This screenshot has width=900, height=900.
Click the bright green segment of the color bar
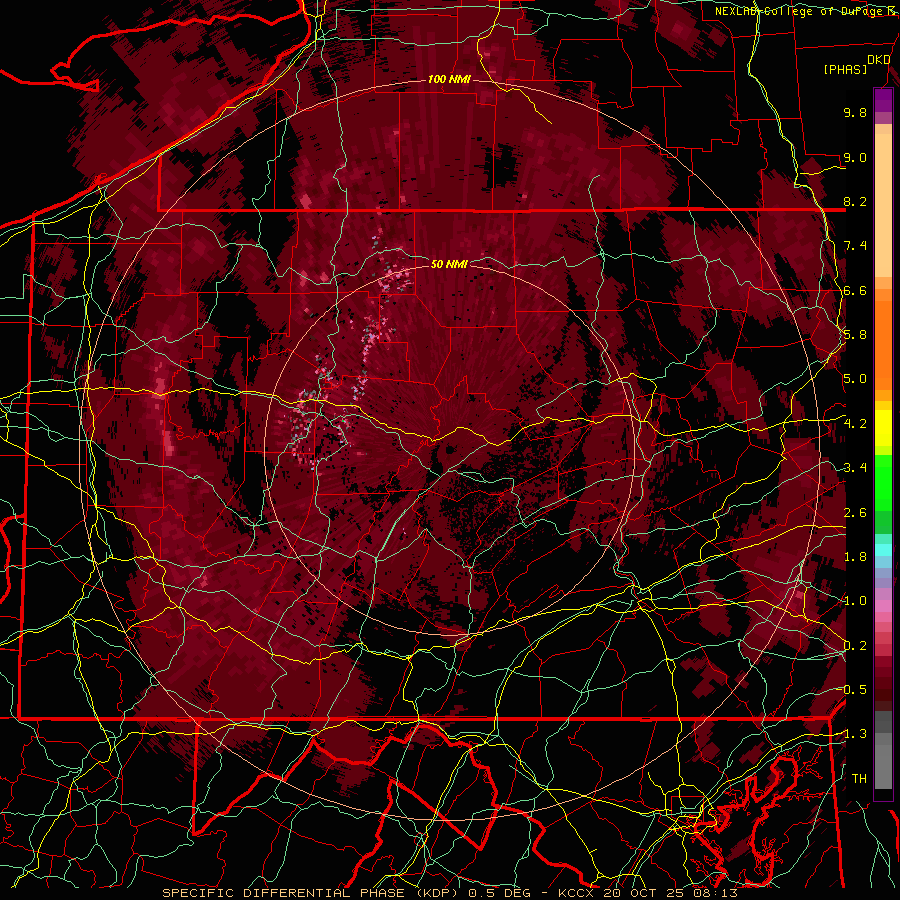[883, 483]
